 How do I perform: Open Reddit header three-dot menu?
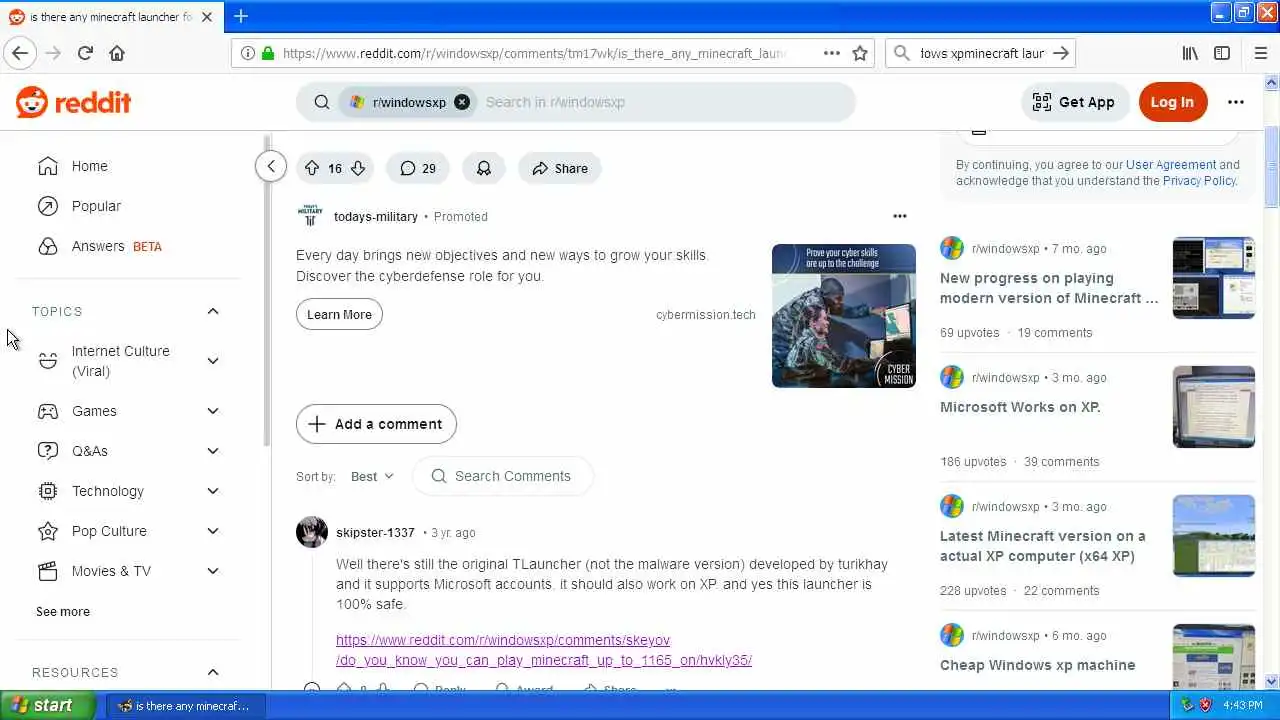click(x=1236, y=102)
